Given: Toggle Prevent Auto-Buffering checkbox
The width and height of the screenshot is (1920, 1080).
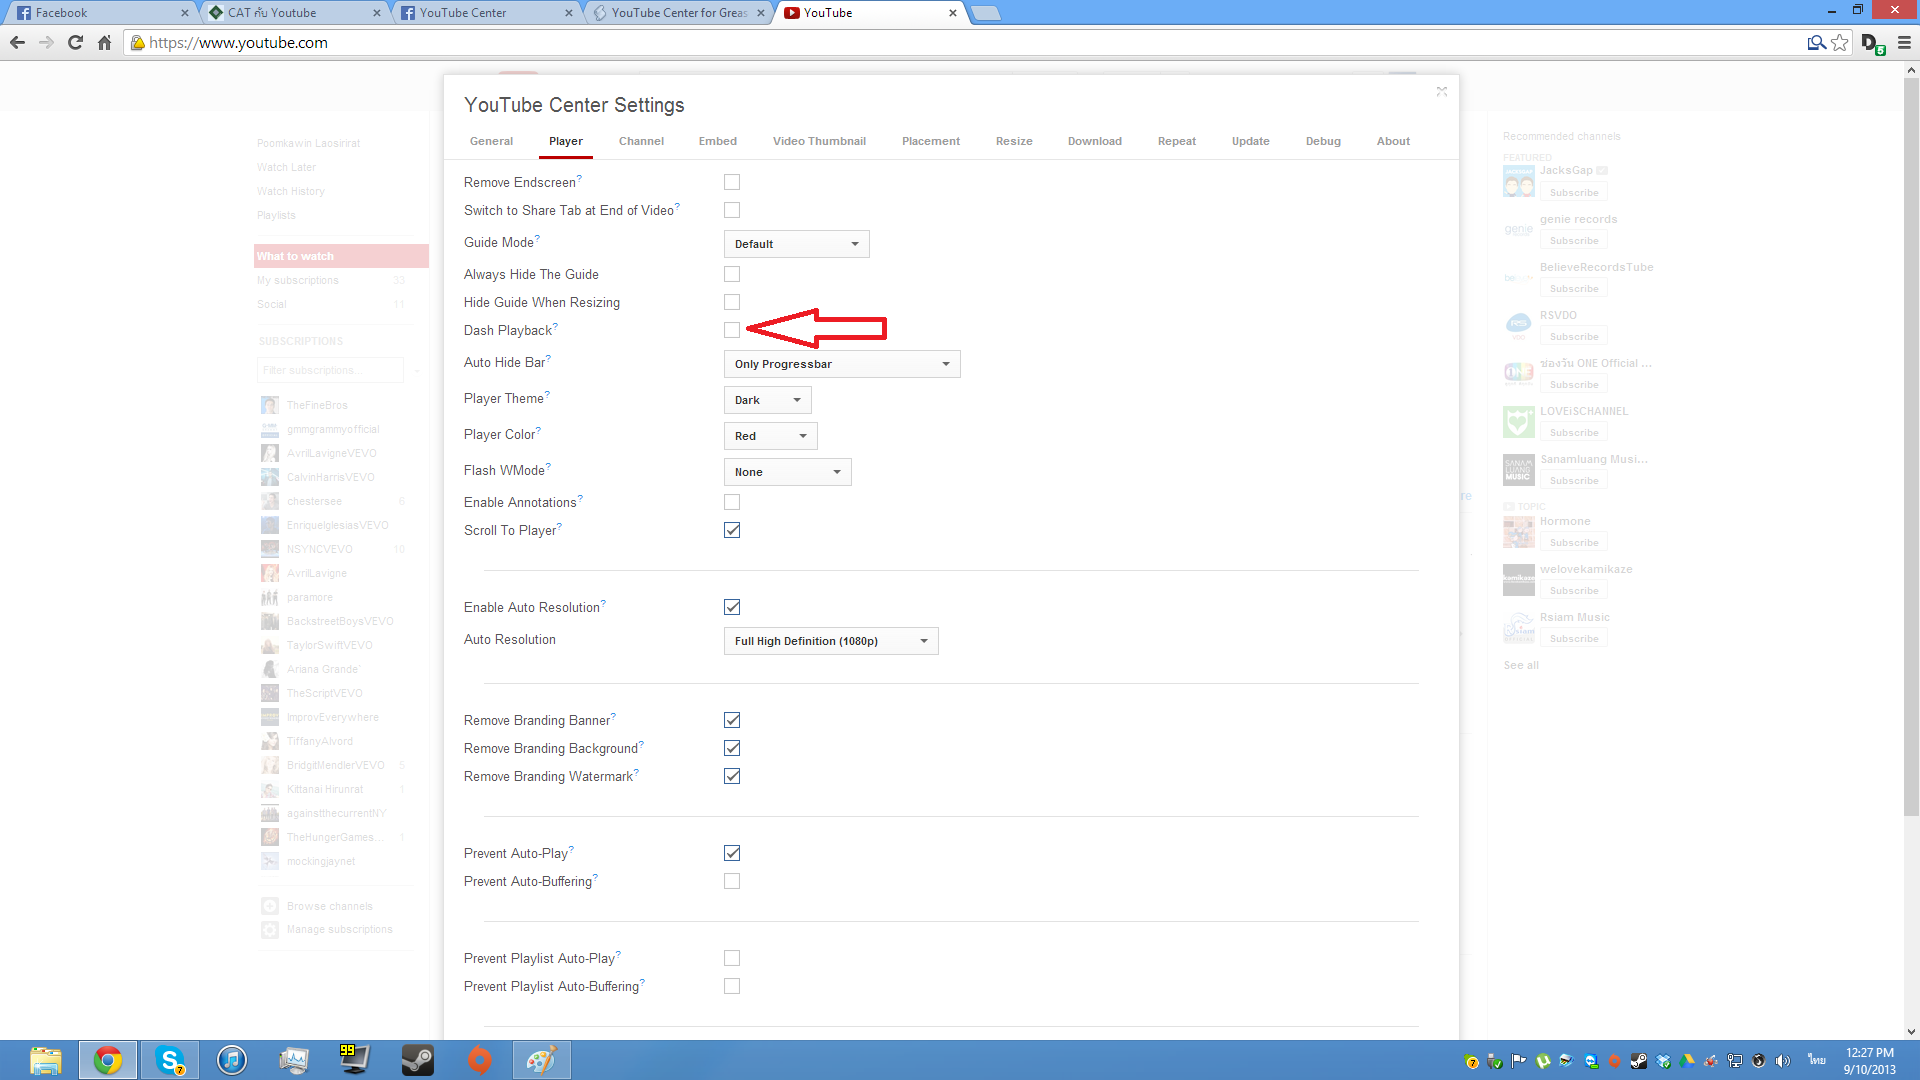Looking at the screenshot, I should (732, 881).
